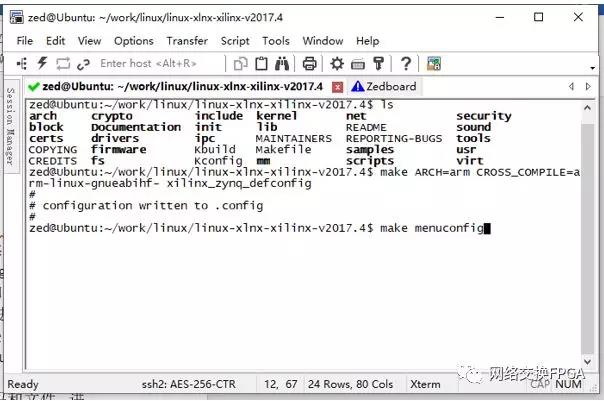Open the Script menu

(x=235, y=41)
